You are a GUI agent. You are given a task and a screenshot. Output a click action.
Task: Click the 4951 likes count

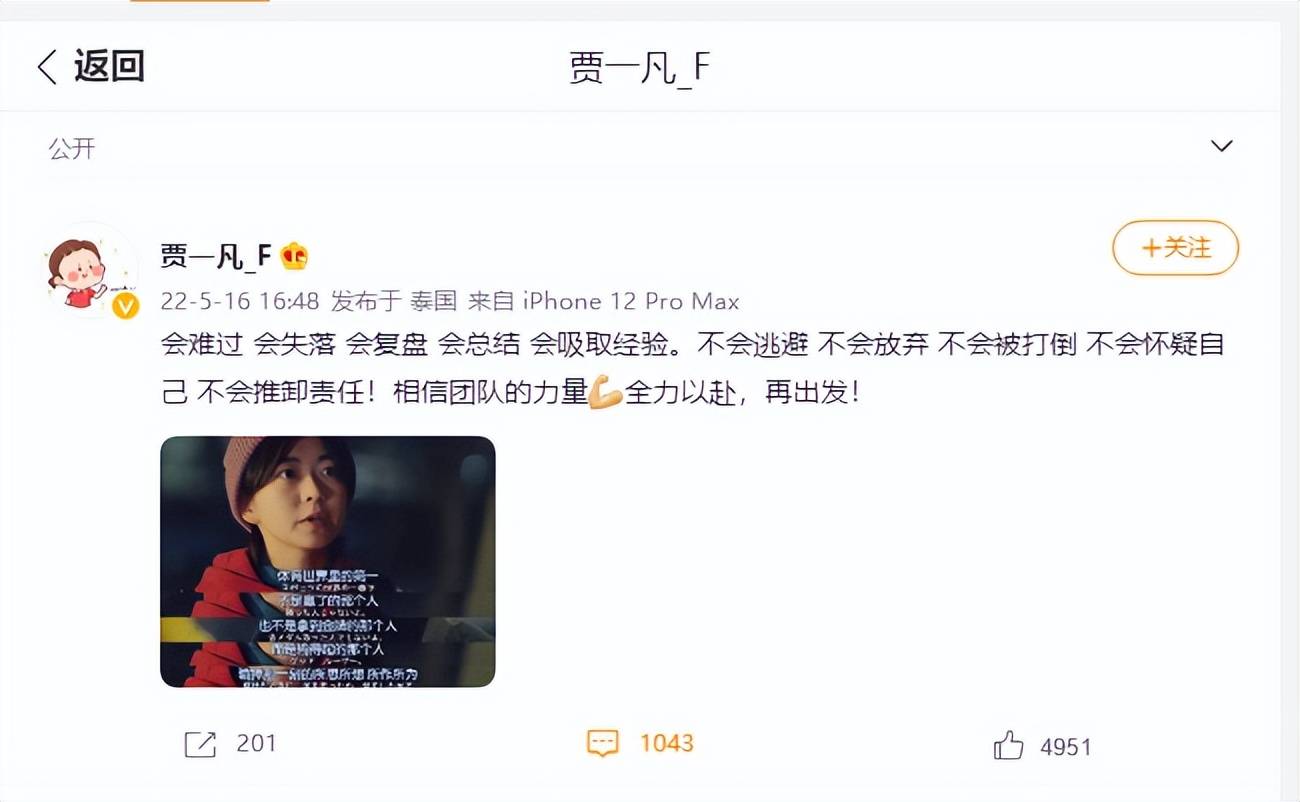[1065, 747]
